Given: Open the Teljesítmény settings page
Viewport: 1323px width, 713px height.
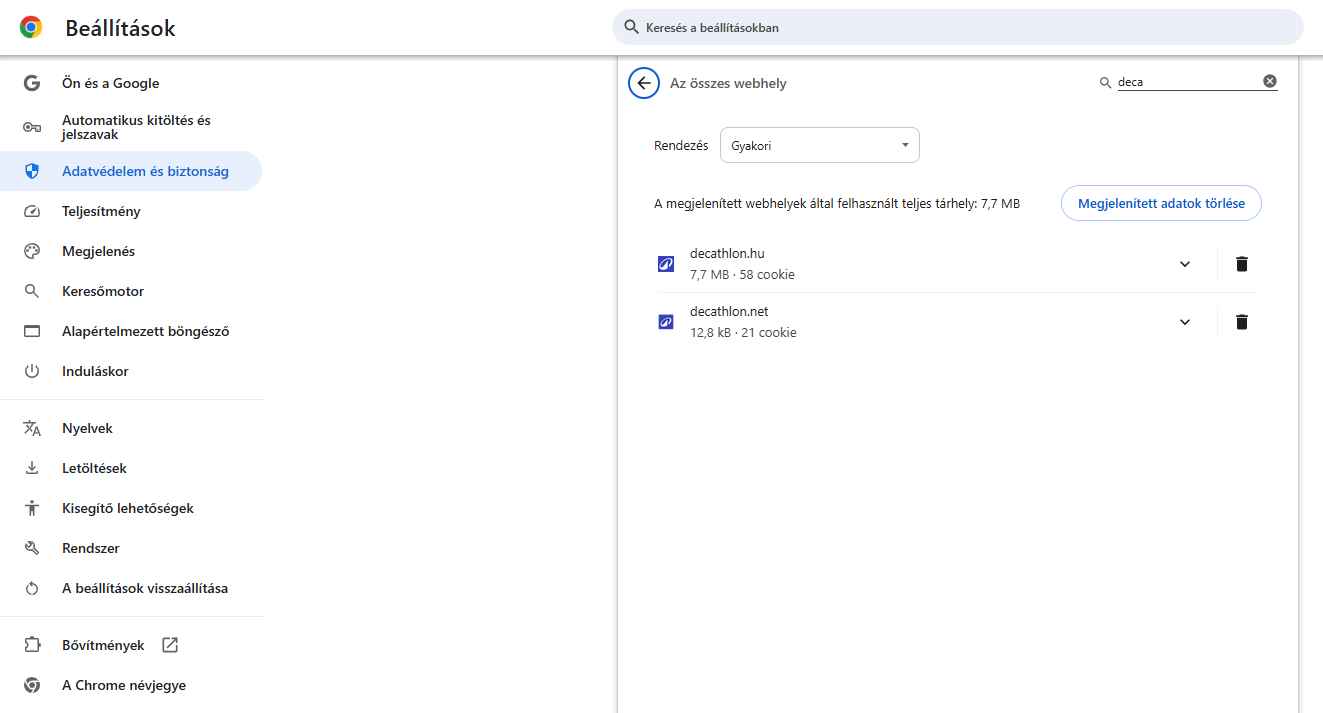Looking at the screenshot, I should (x=101, y=211).
